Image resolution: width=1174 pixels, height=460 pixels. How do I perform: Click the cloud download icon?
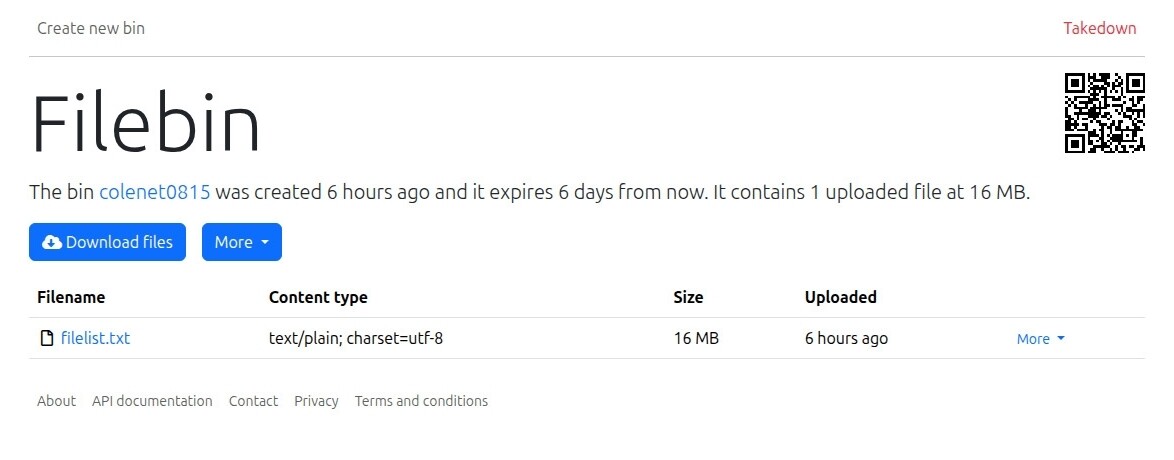point(52,242)
